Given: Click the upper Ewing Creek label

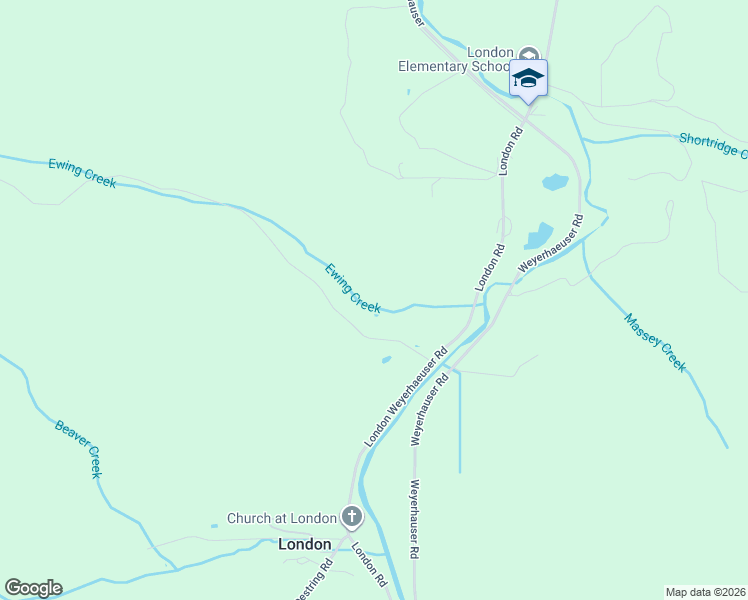Looking at the screenshot, I should point(82,174).
